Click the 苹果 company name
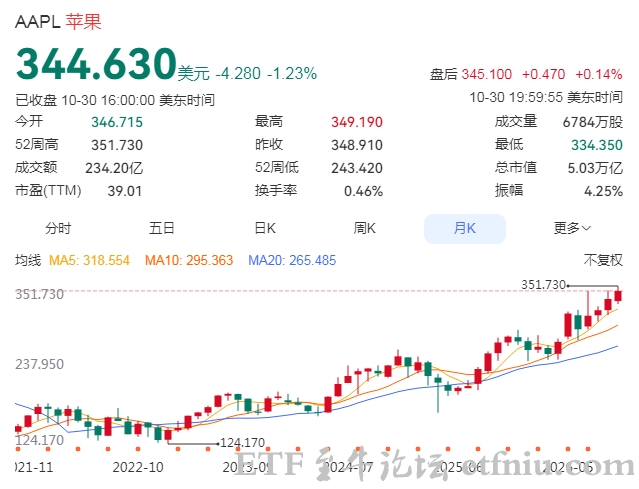 [84, 22]
